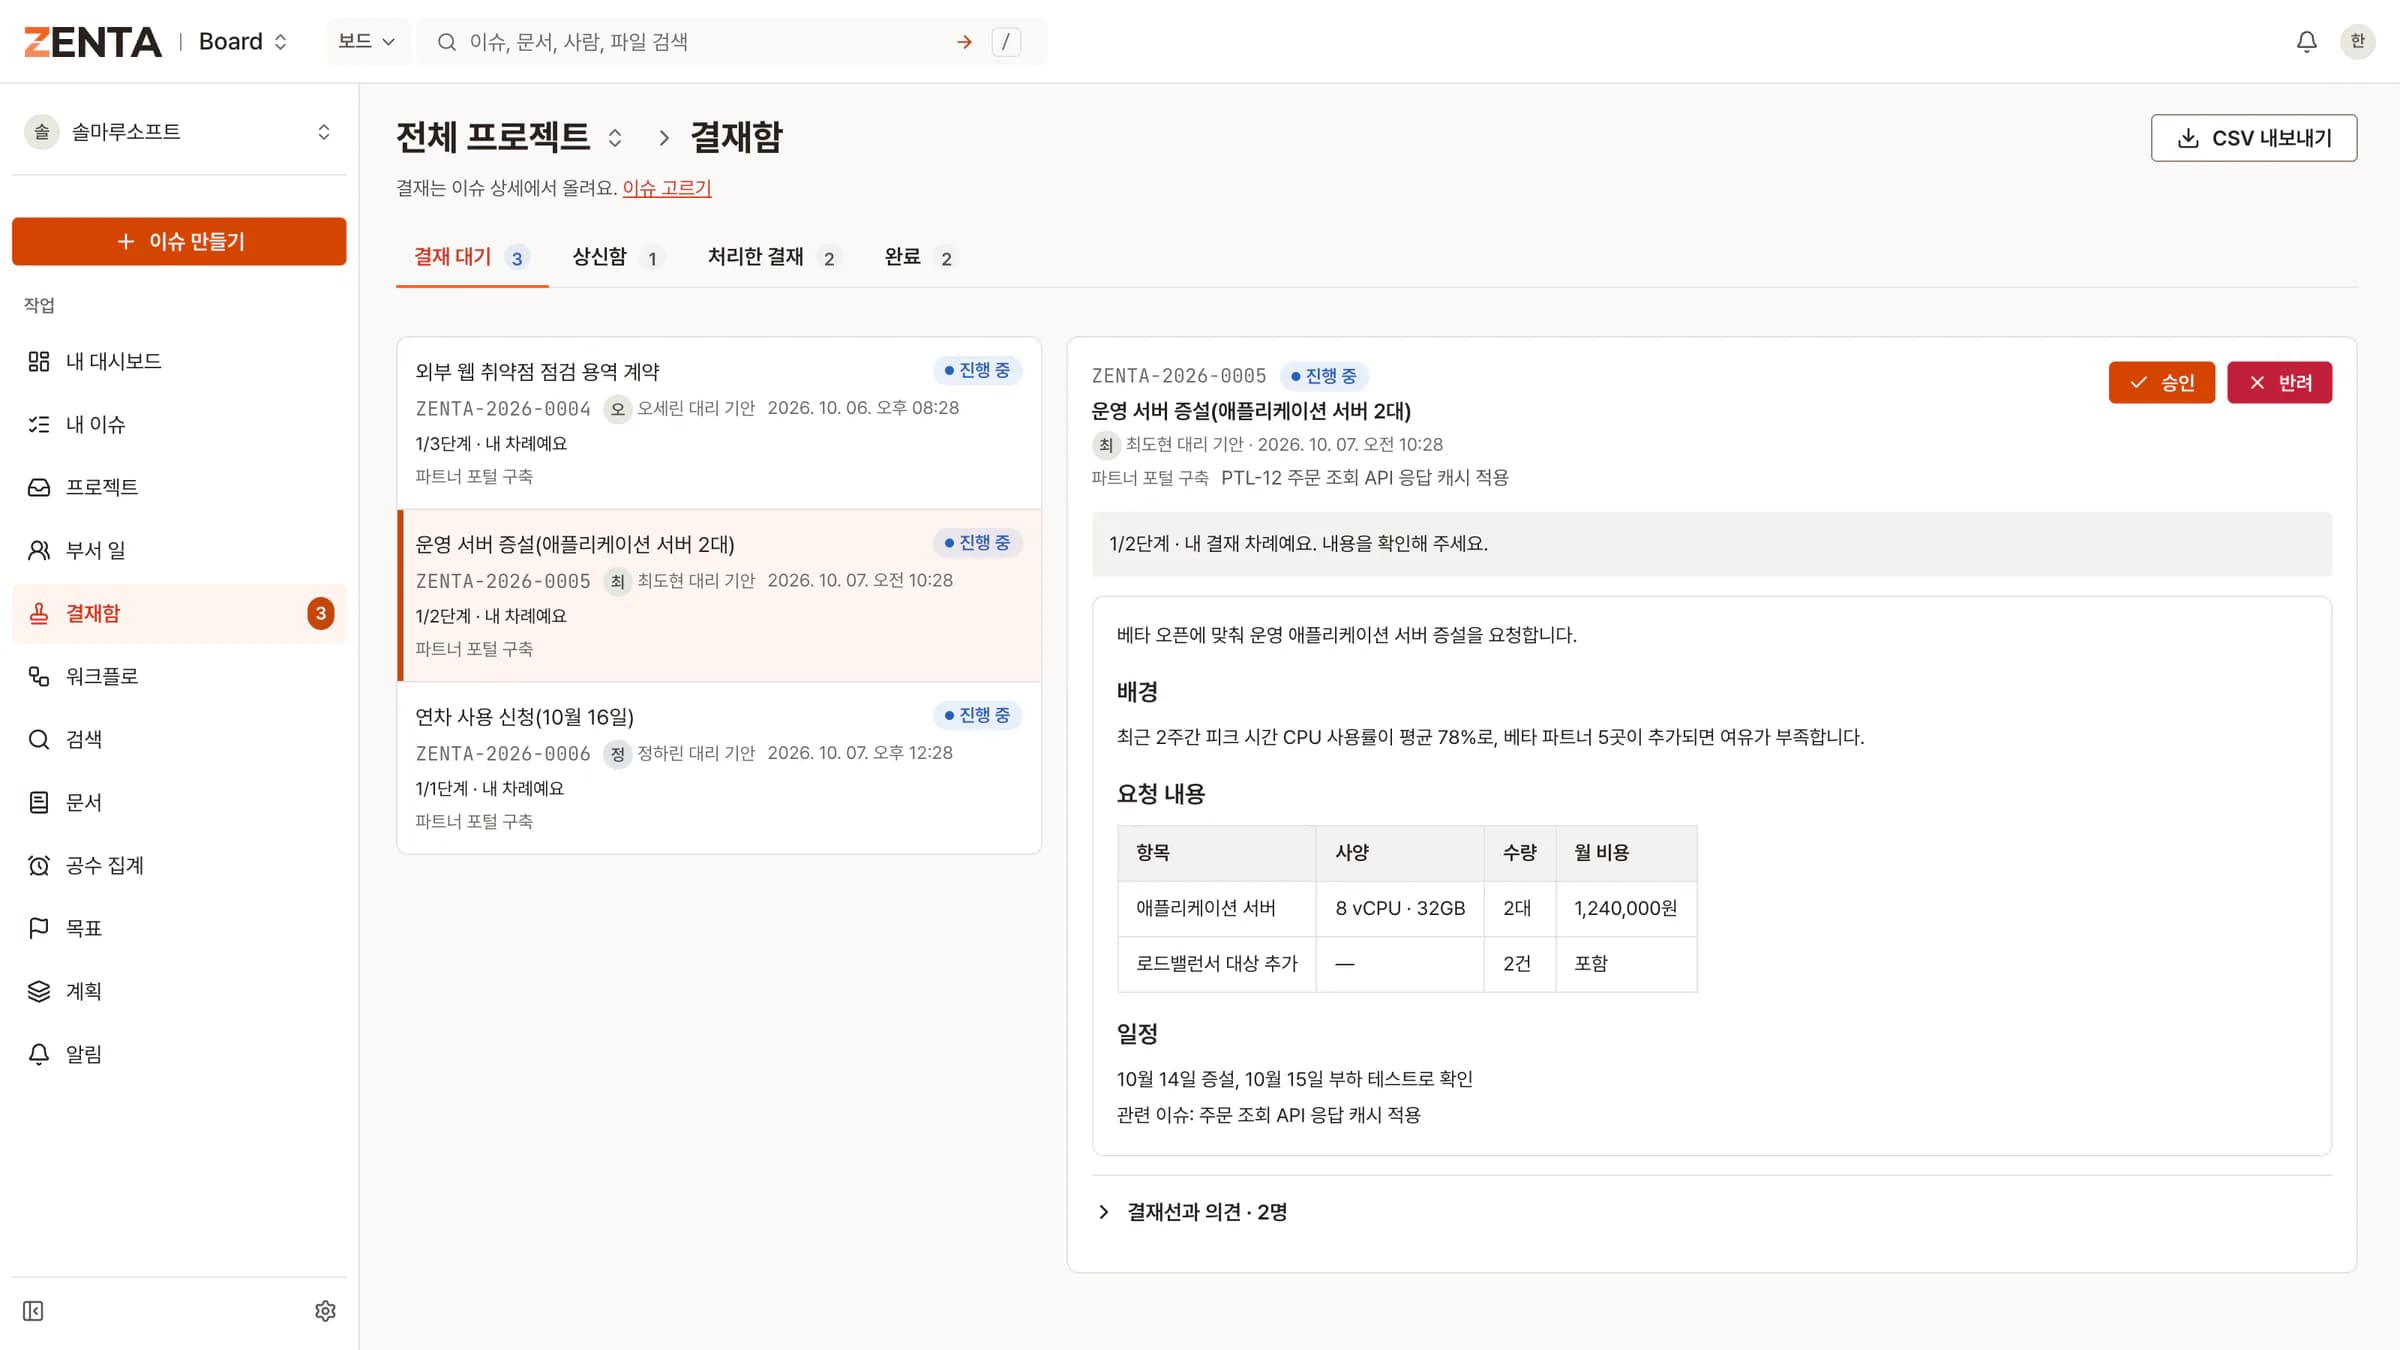Click ZENTA-2026-0006 ID in list
The width and height of the screenshot is (2400, 1350).
(x=503, y=754)
